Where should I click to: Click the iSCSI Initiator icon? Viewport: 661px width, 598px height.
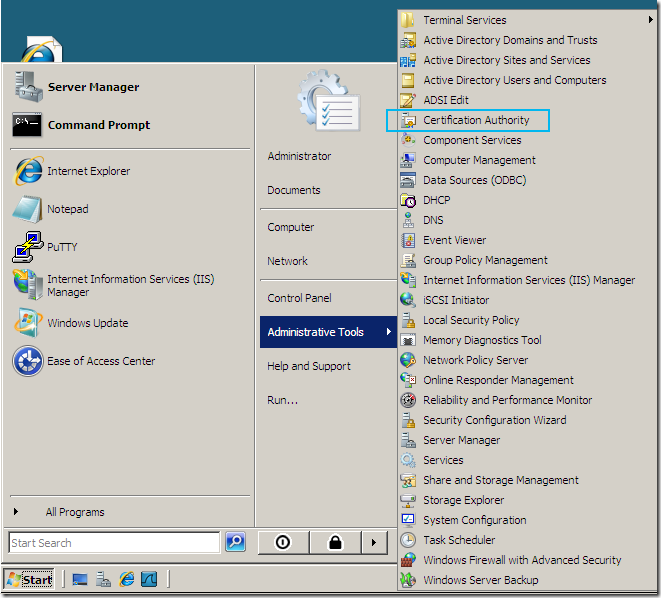point(408,300)
